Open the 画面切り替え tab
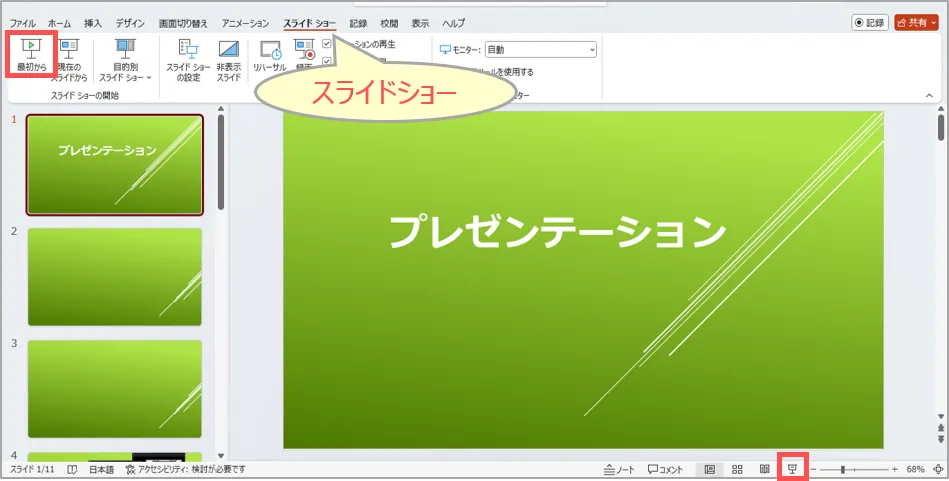 coord(183,23)
